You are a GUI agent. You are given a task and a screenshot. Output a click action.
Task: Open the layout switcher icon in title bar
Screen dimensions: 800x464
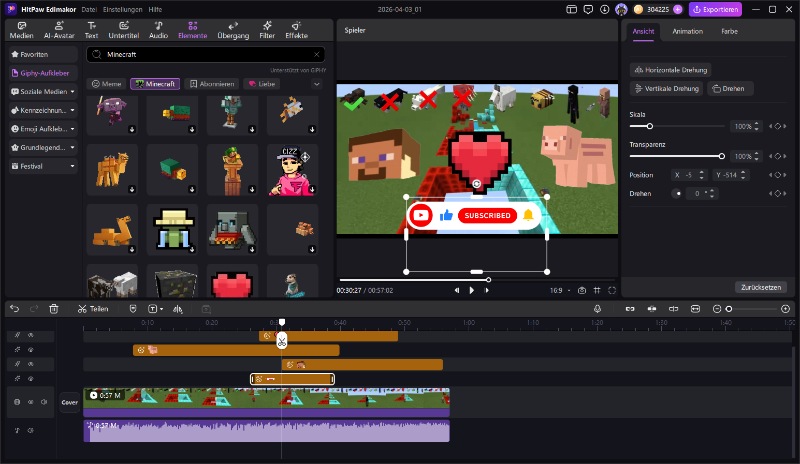coord(571,9)
